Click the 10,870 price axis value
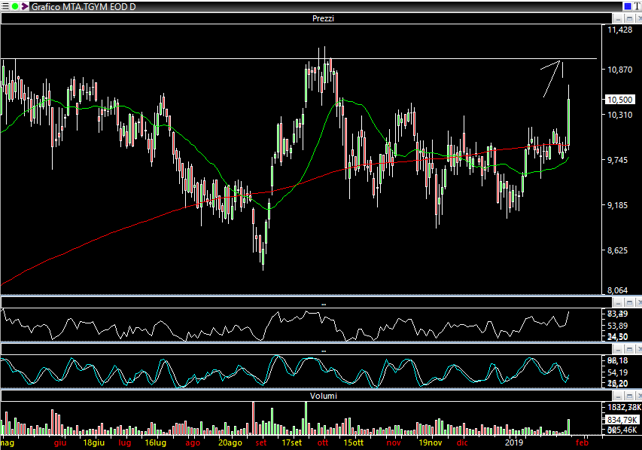The image size is (642, 450). (x=619, y=70)
